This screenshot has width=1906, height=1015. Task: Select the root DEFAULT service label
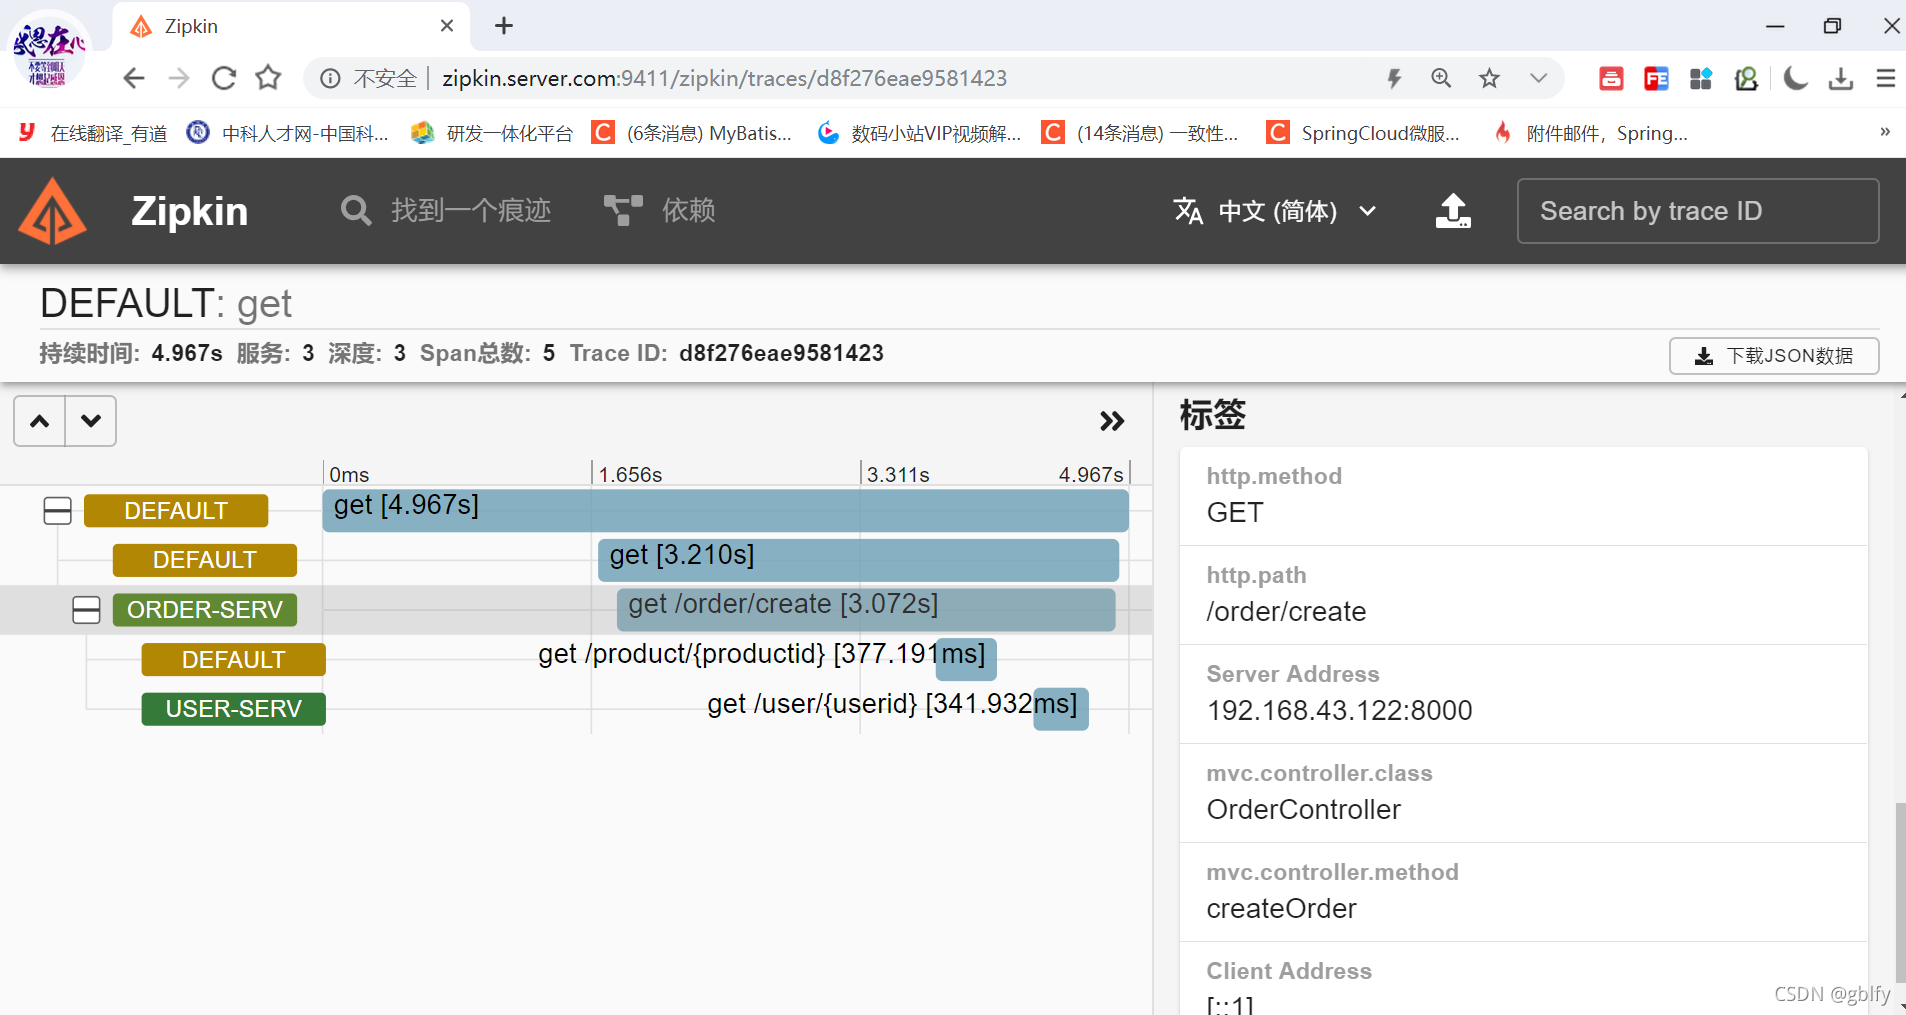pyautogui.click(x=176, y=511)
